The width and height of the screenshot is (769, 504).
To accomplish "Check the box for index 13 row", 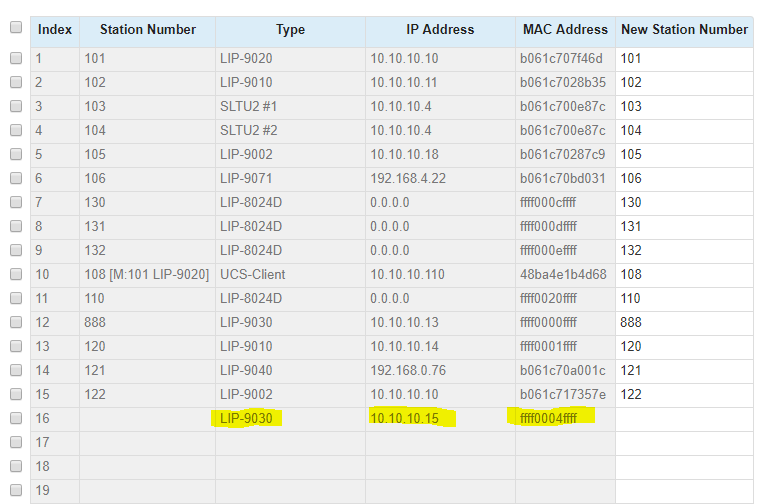I will pyautogui.click(x=16, y=346).
